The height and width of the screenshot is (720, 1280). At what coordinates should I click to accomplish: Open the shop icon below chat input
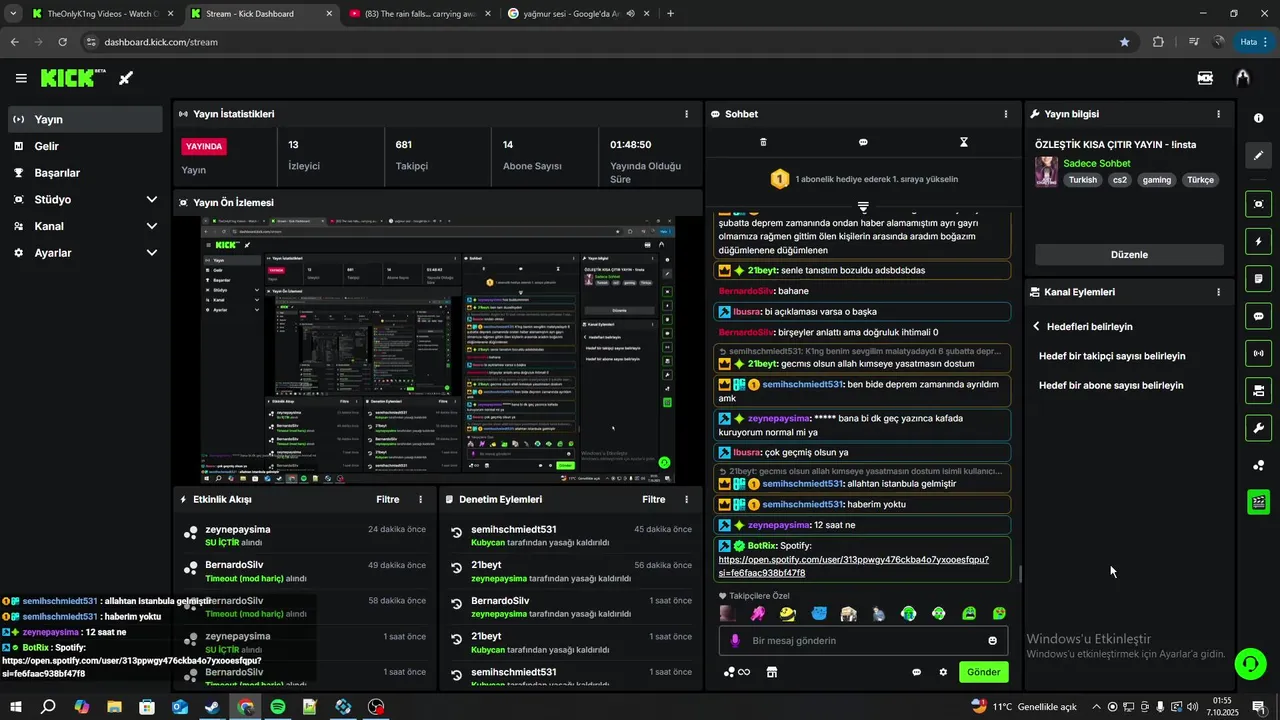coord(771,672)
